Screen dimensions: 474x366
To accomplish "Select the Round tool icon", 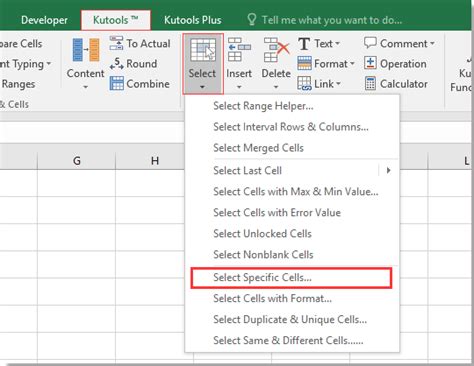I will coord(116,63).
